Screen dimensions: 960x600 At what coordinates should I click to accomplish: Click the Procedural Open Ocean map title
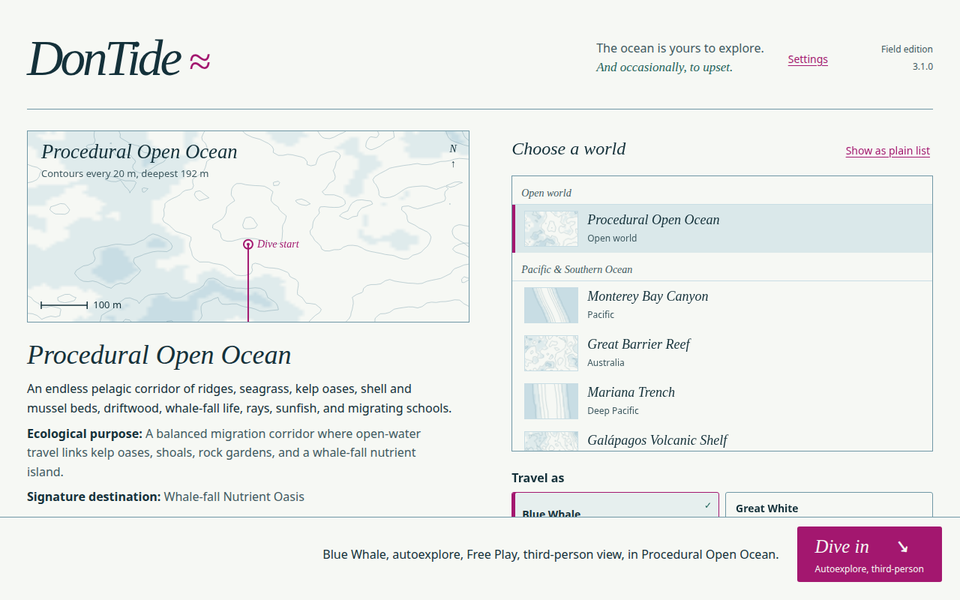139,152
